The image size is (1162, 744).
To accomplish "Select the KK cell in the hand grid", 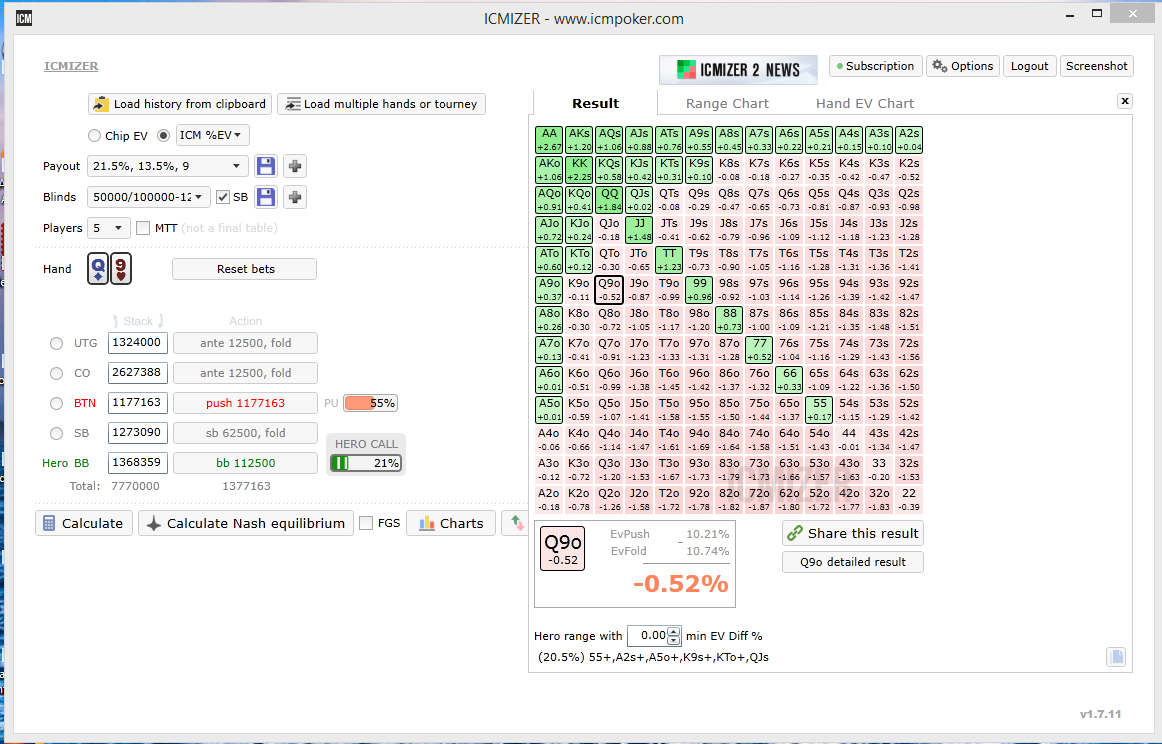I will point(579,170).
